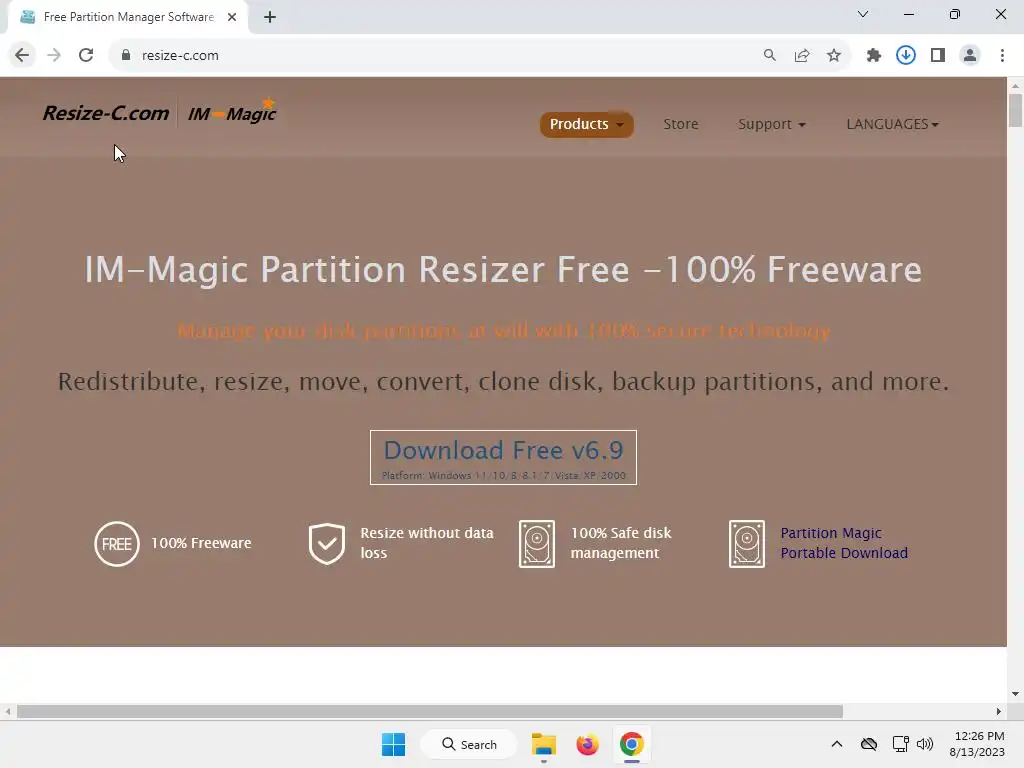Click the '100% Freeware' text
Image resolution: width=1024 pixels, height=768 pixels.
[201, 543]
